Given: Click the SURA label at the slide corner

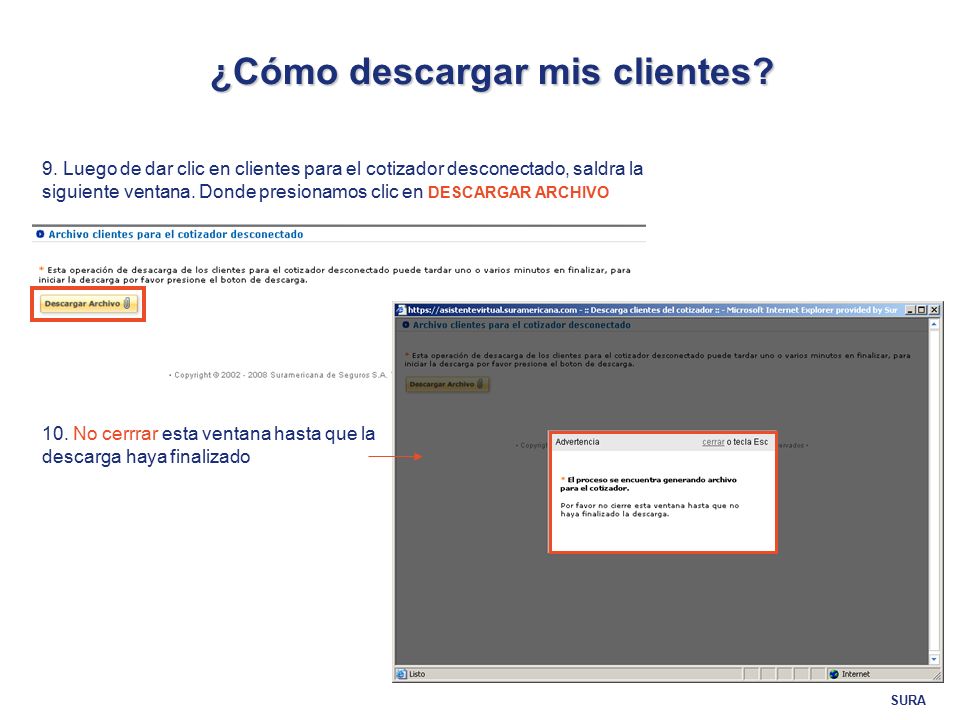Looking at the screenshot, I should 908,700.
